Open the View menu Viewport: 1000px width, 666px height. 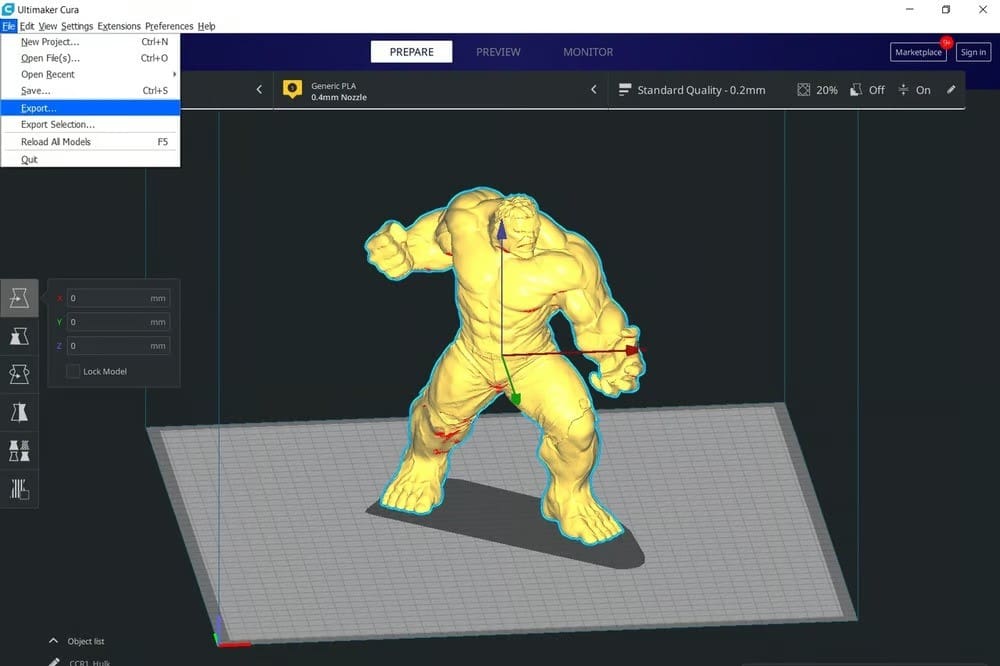[48, 26]
